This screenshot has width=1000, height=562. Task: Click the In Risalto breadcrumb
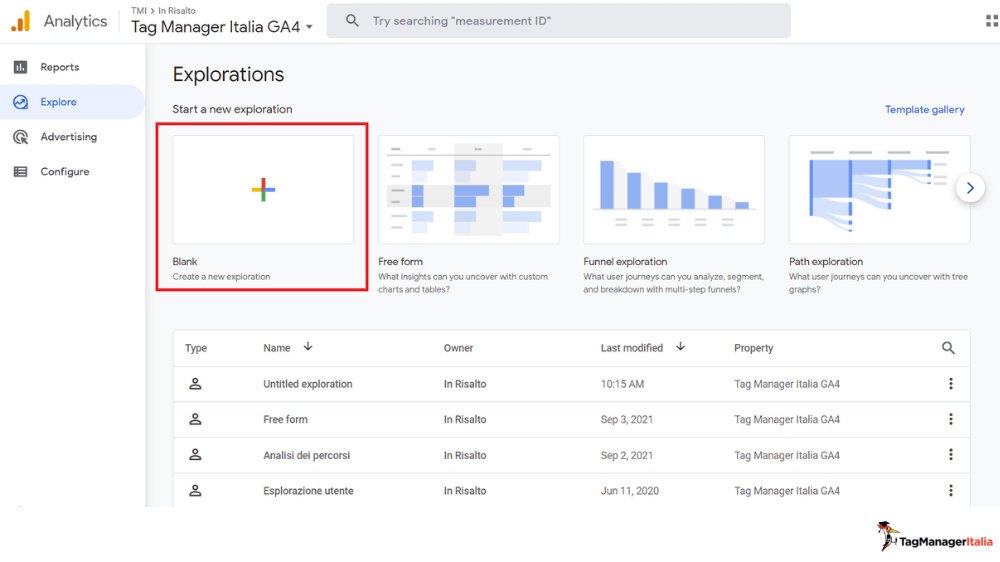(177, 11)
